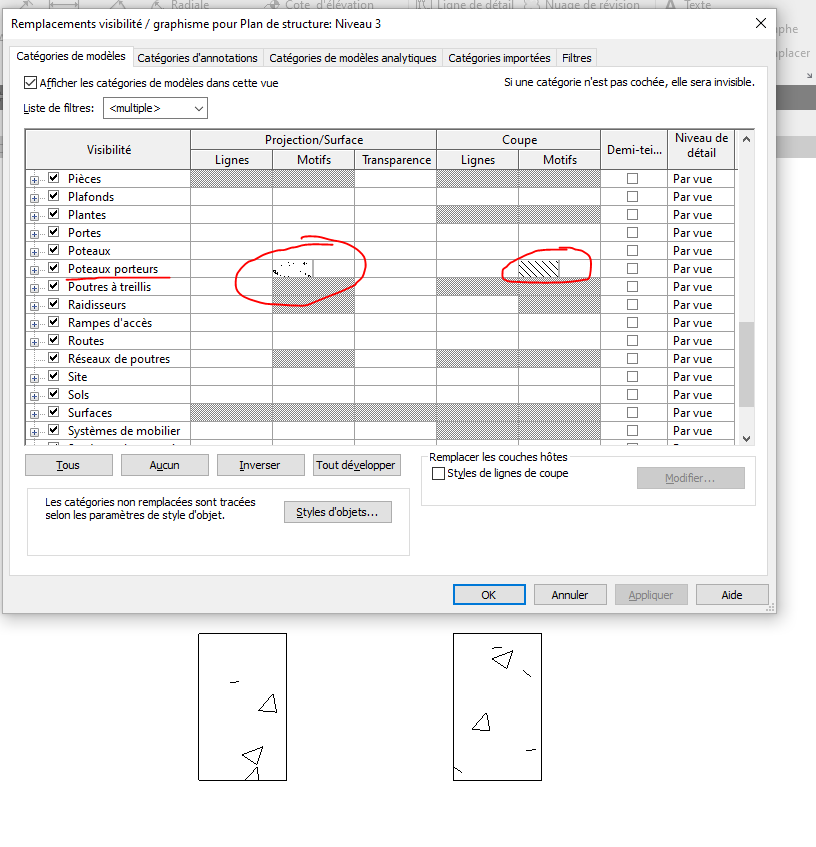Click the Inverser button
The height and width of the screenshot is (847, 816).
pos(260,465)
